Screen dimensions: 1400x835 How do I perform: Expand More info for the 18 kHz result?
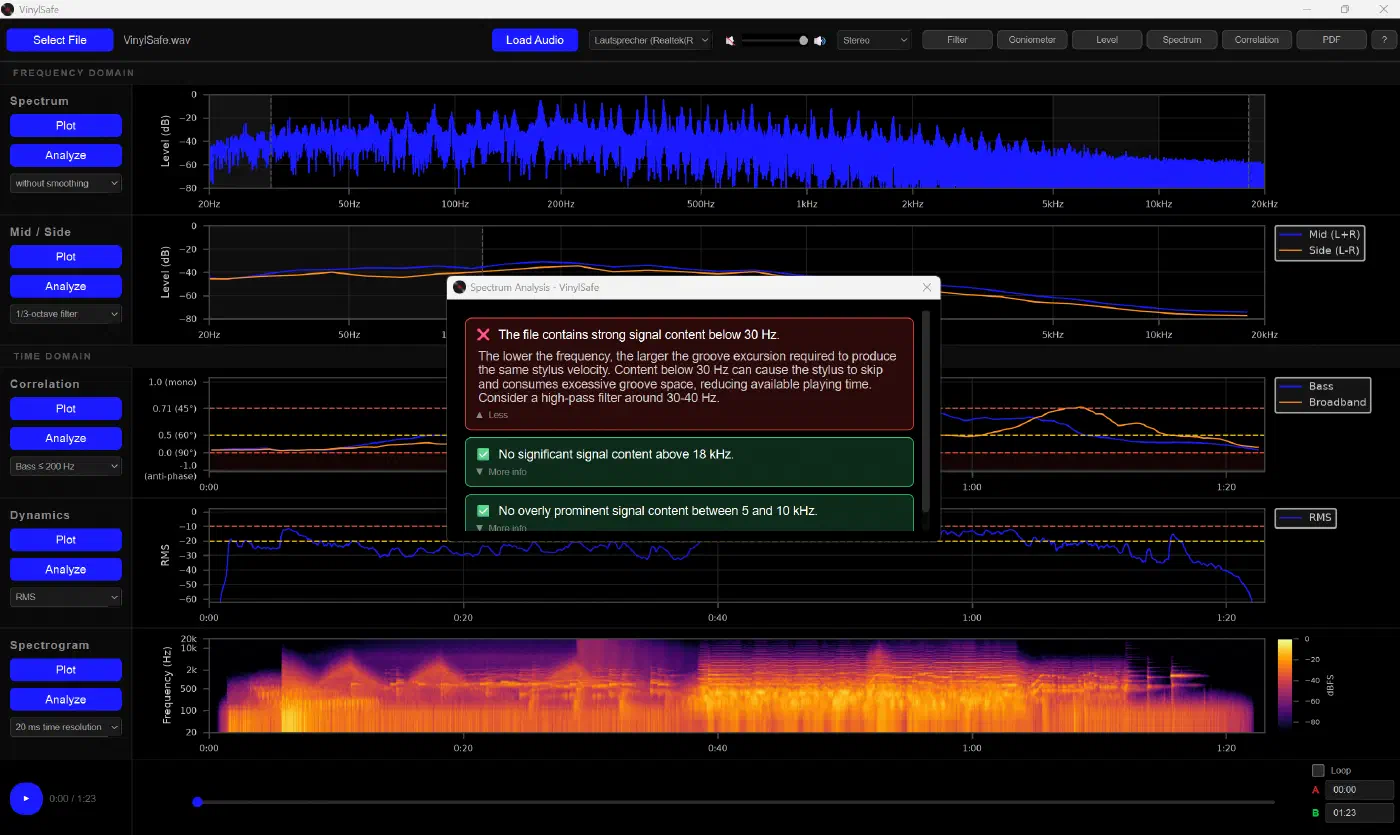point(501,472)
